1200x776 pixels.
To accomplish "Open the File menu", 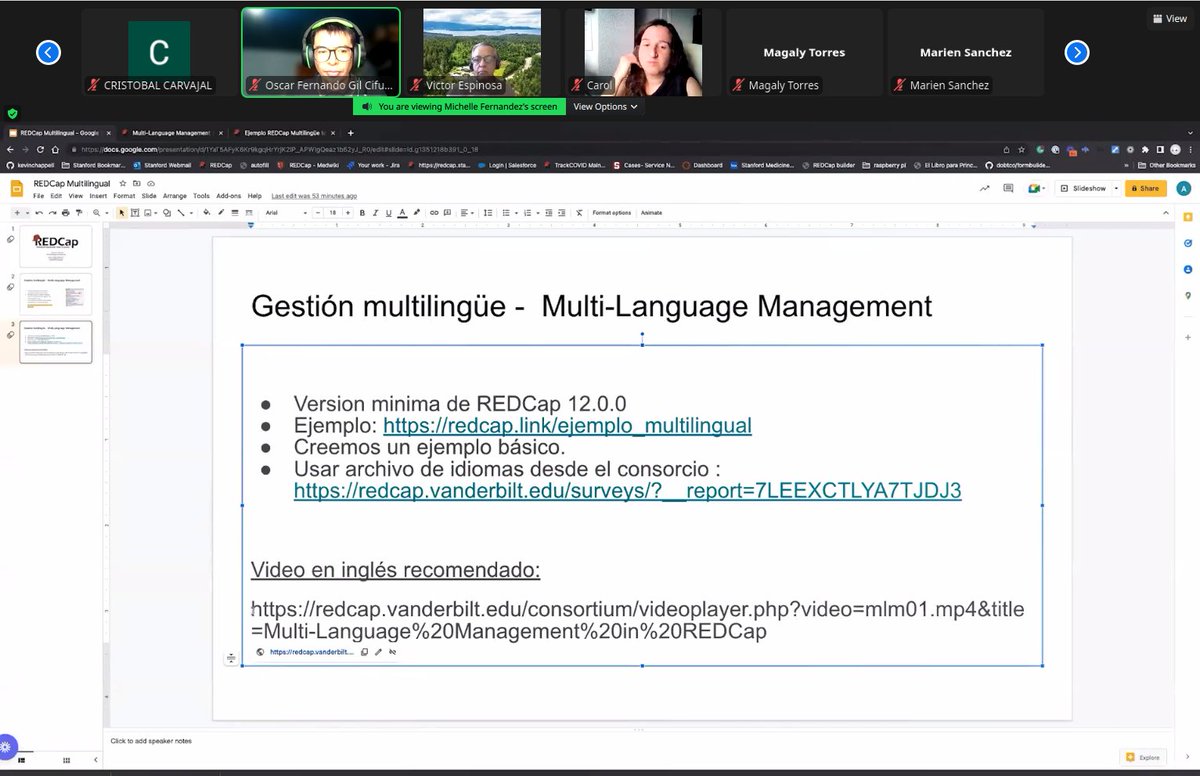I will [x=39, y=196].
